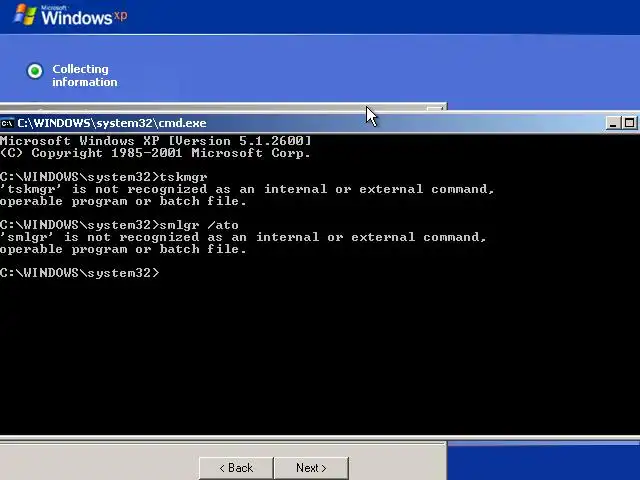Click the "'smlgr' is not recognized" error line

[x=243, y=237]
